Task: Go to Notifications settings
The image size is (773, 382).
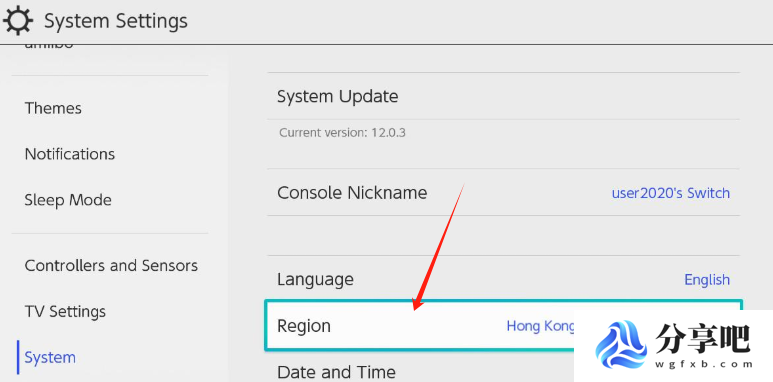Action: pyautogui.click(x=70, y=154)
